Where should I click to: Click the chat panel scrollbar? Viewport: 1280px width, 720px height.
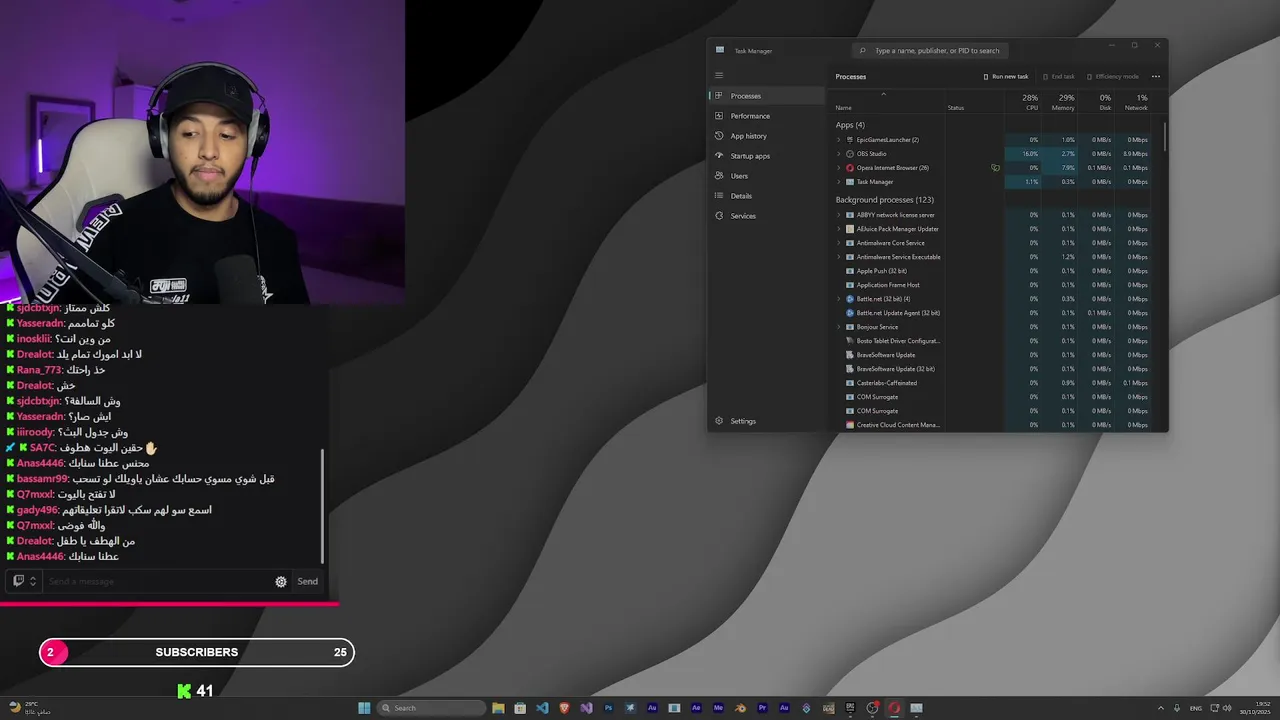322,506
